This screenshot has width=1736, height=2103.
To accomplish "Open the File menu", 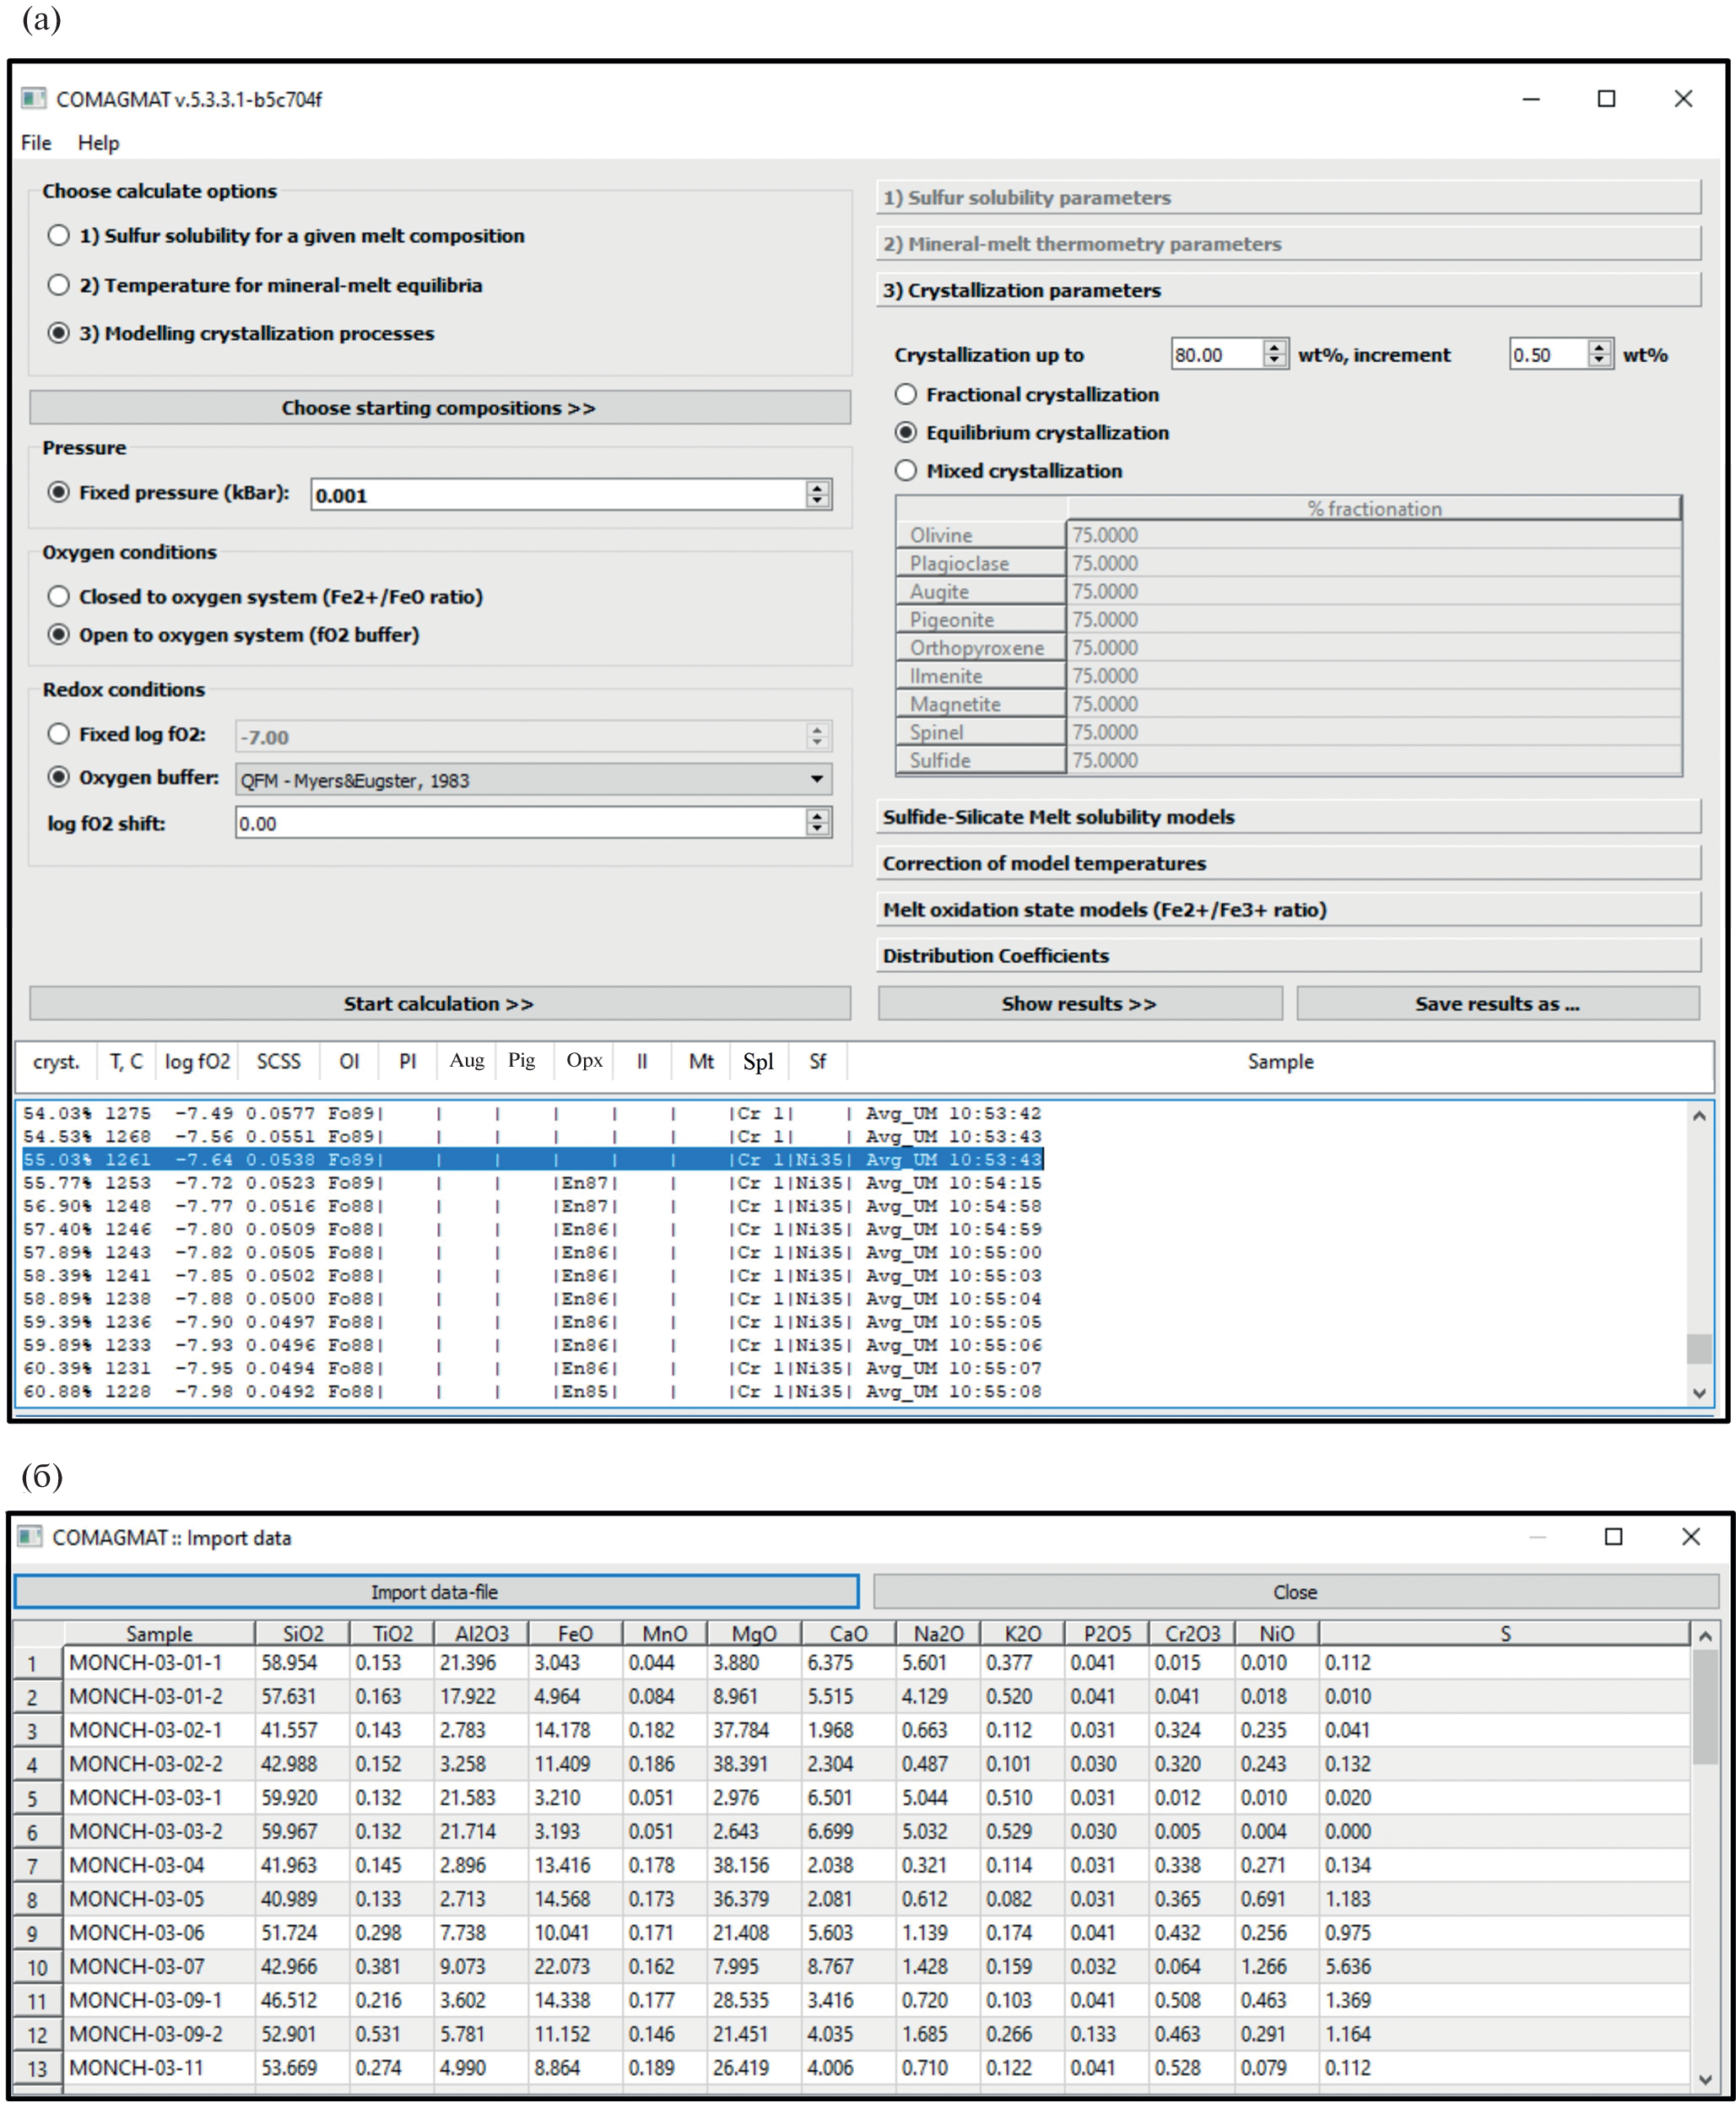I will [x=36, y=142].
